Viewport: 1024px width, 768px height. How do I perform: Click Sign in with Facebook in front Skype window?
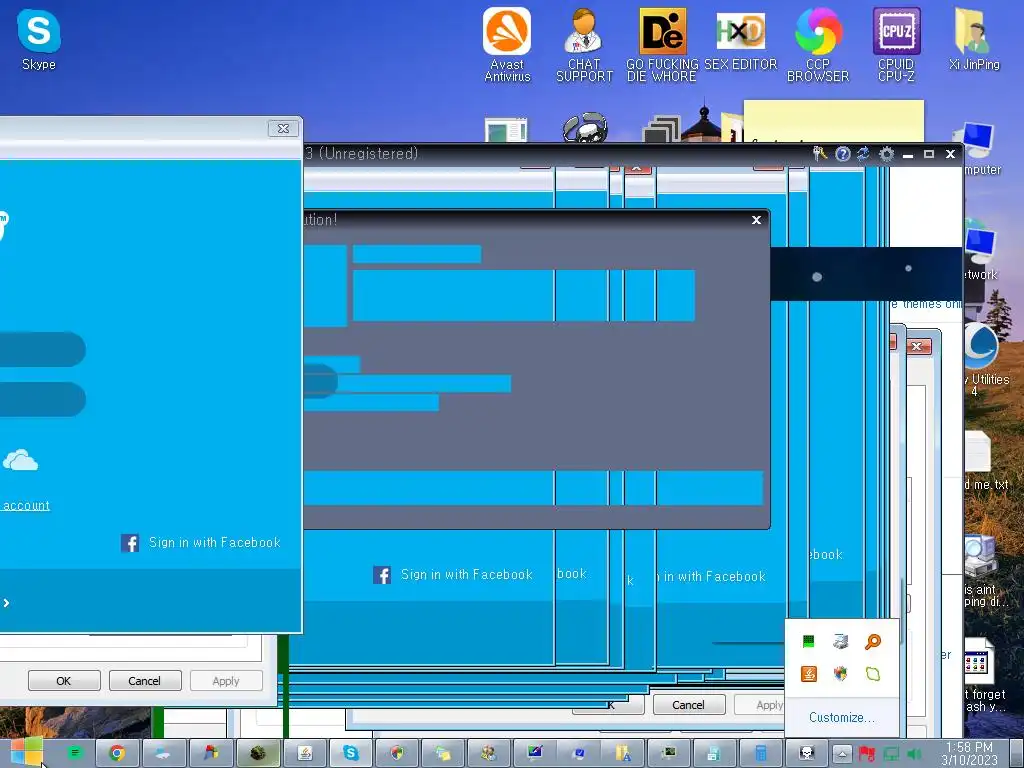tap(201, 543)
